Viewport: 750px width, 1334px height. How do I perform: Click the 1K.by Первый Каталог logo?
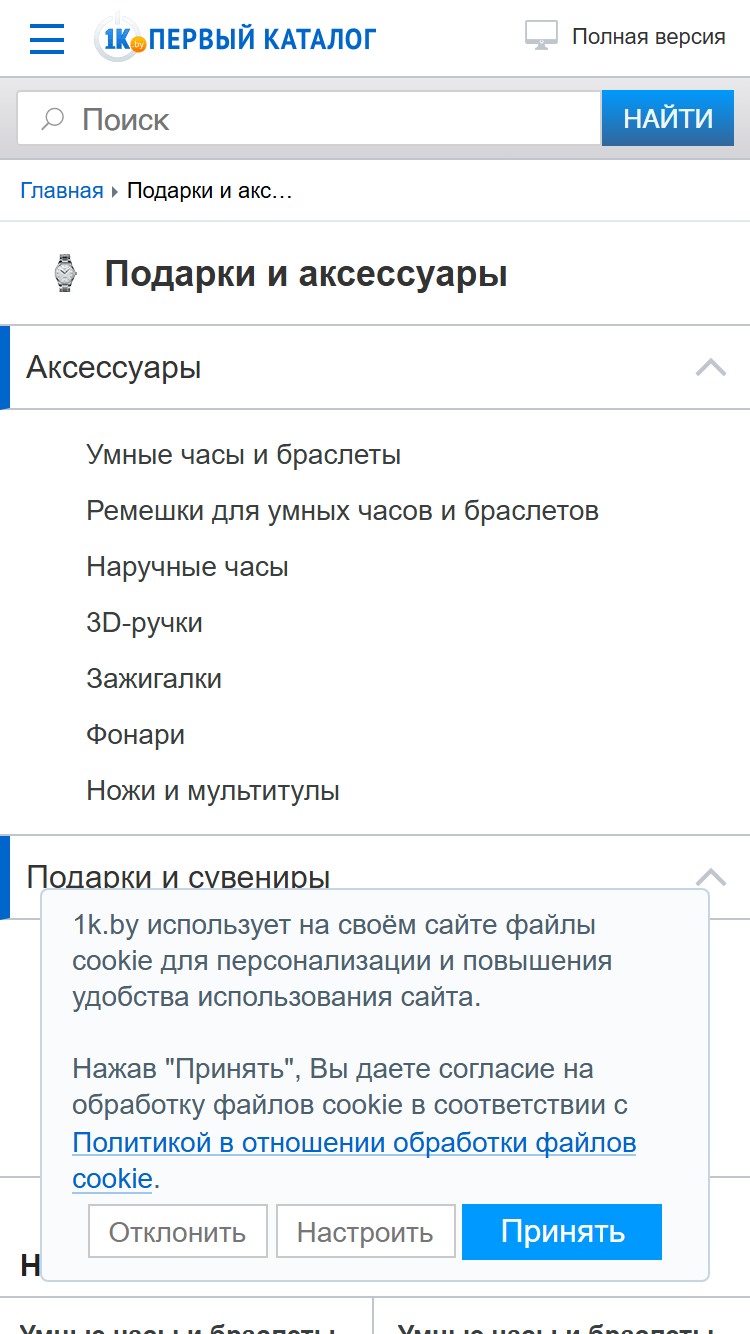click(235, 38)
